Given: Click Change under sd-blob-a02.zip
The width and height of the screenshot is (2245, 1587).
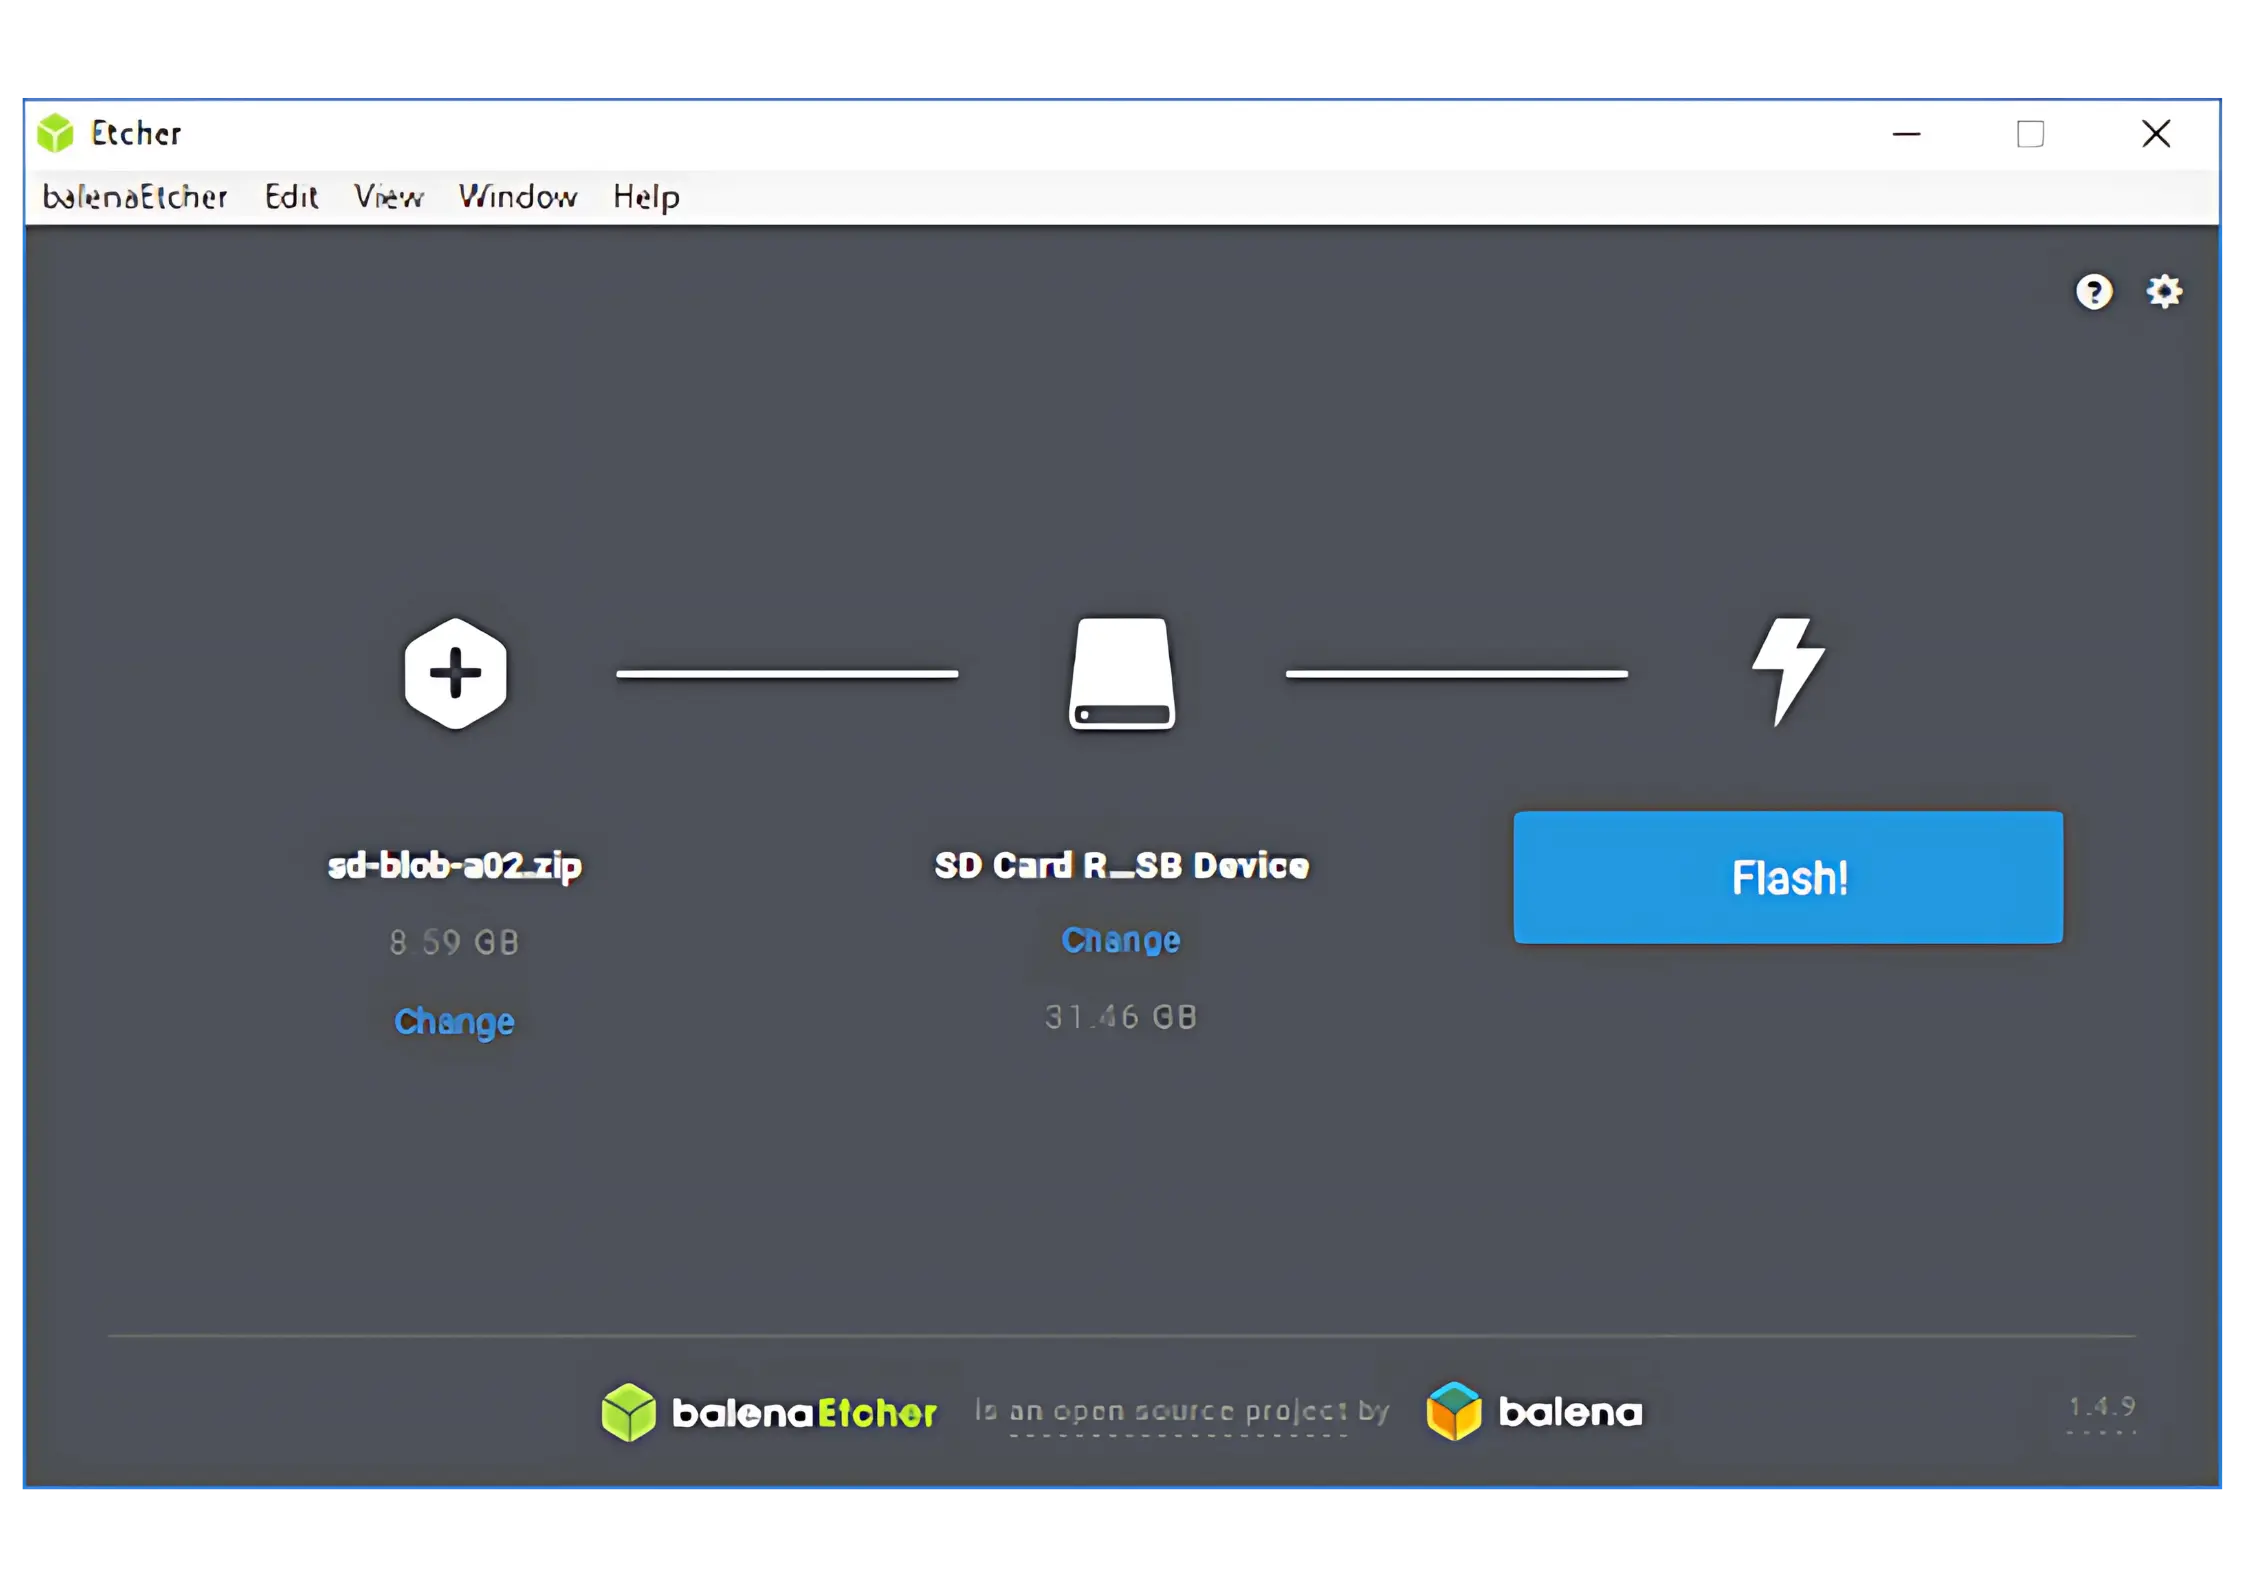Looking at the screenshot, I should click(454, 1021).
